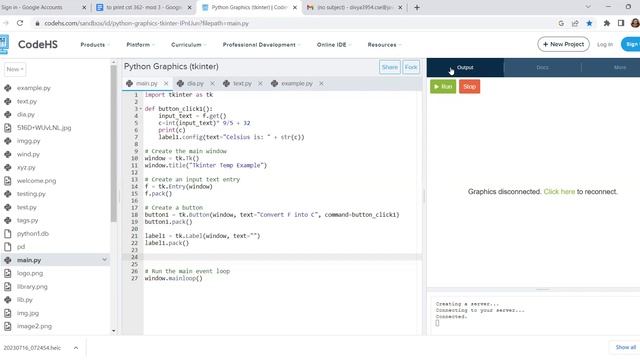Open the Products menu

coord(95,44)
